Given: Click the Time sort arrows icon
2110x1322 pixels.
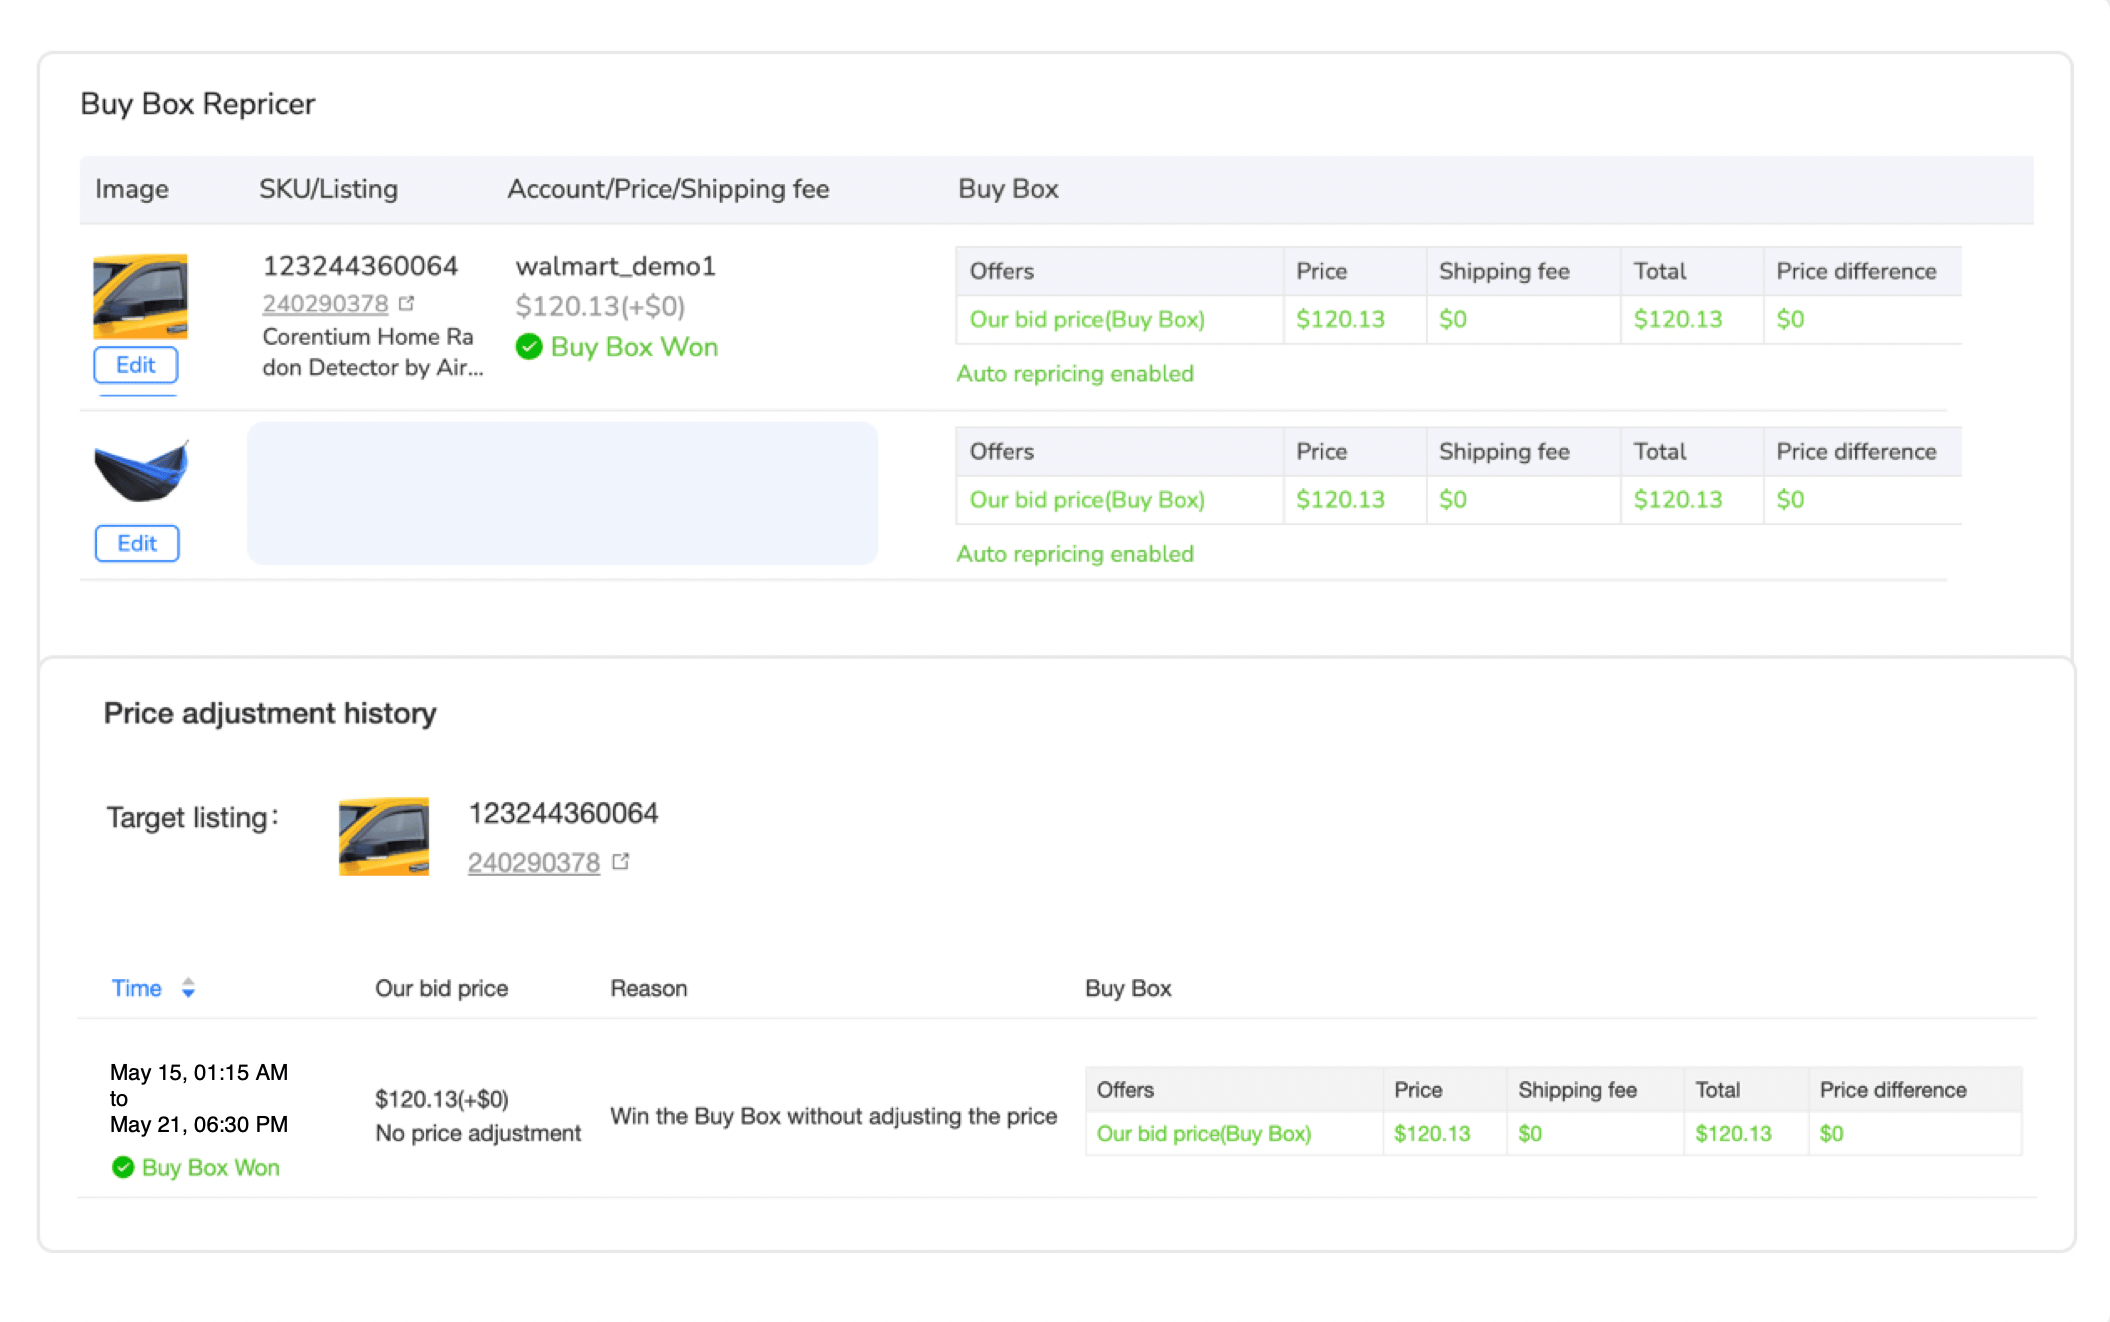Looking at the screenshot, I should pyautogui.click(x=188, y=988).
